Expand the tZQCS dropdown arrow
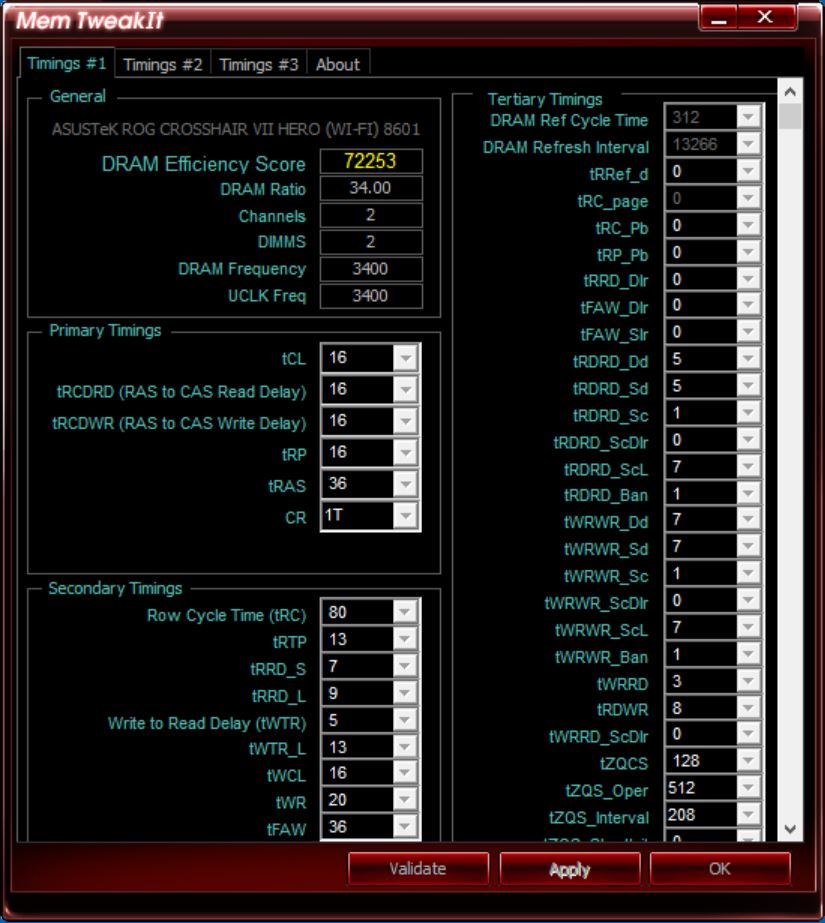825x923 pixels. coord(749,761)
